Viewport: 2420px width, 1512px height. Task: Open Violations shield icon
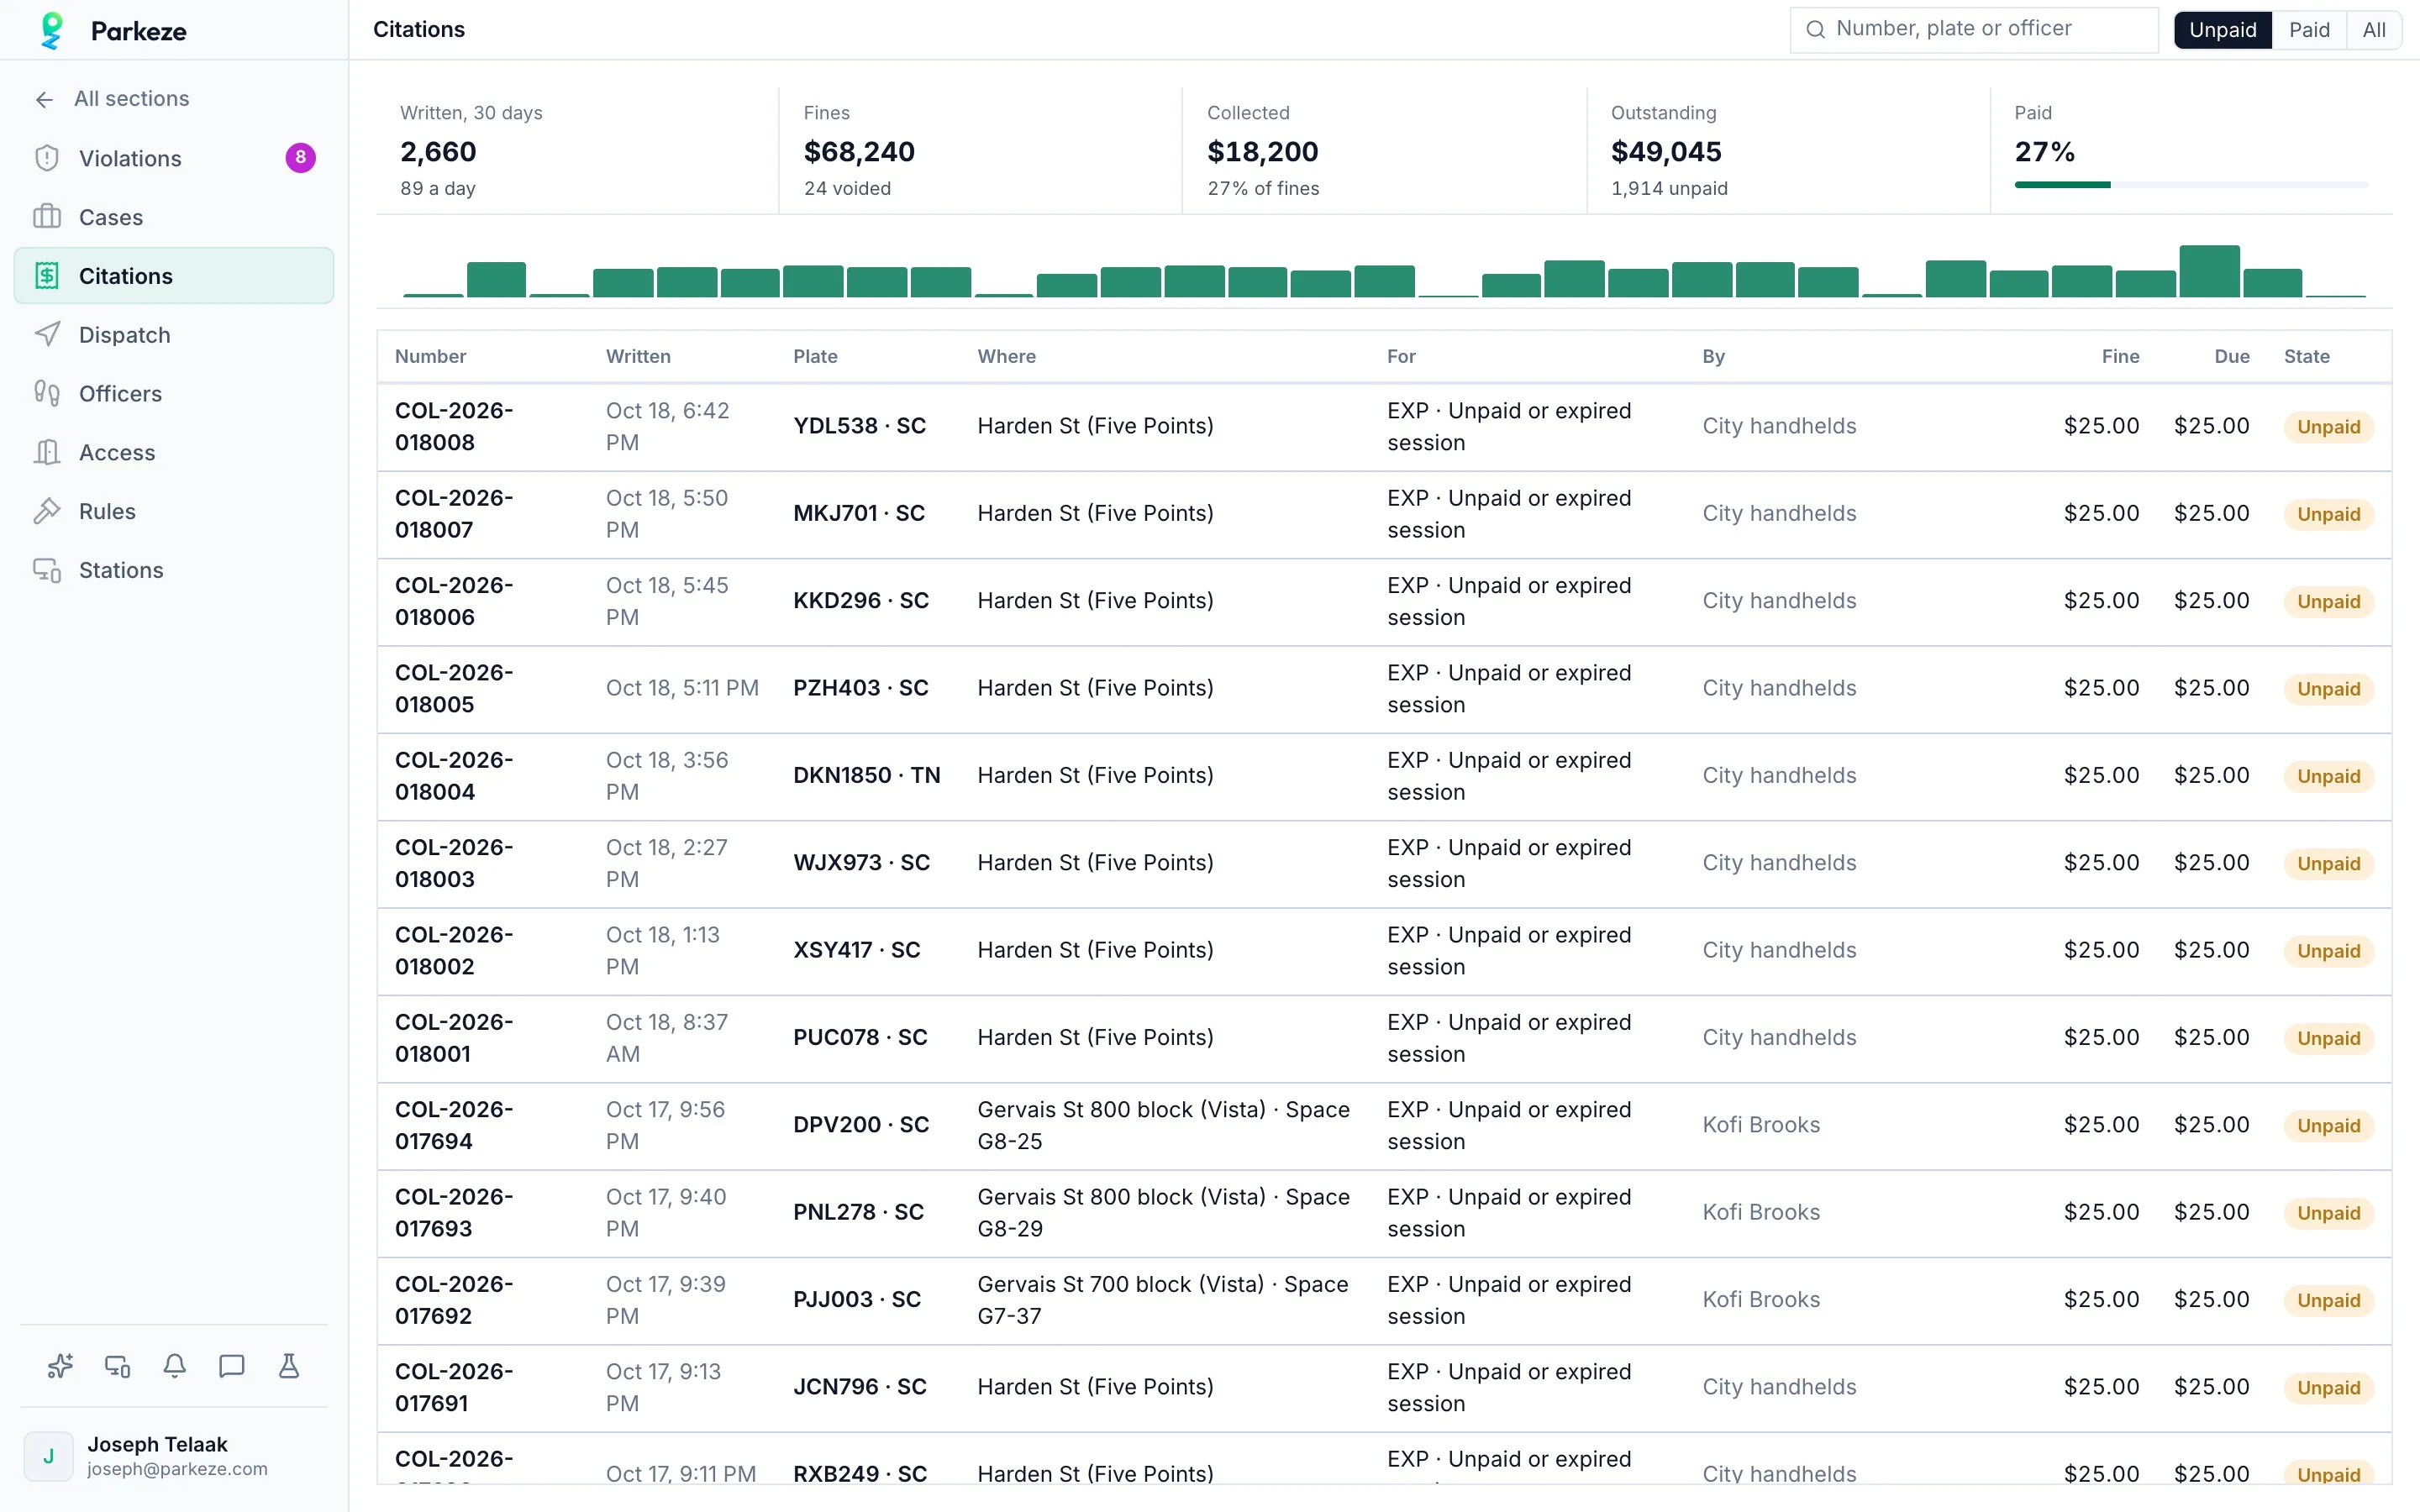(47, 158)
